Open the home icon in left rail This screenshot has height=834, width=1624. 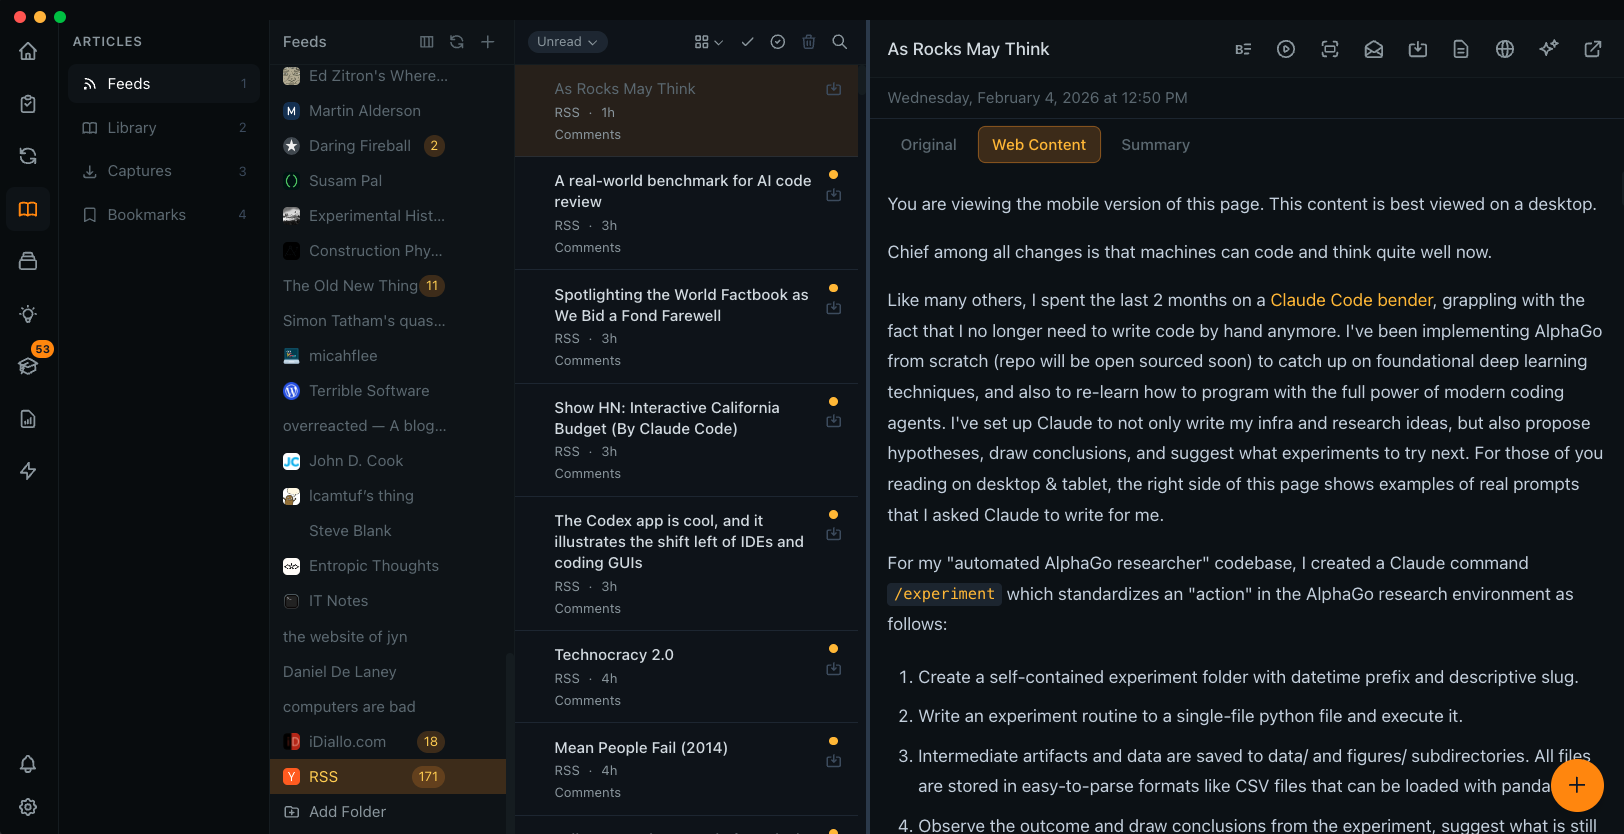28,51
